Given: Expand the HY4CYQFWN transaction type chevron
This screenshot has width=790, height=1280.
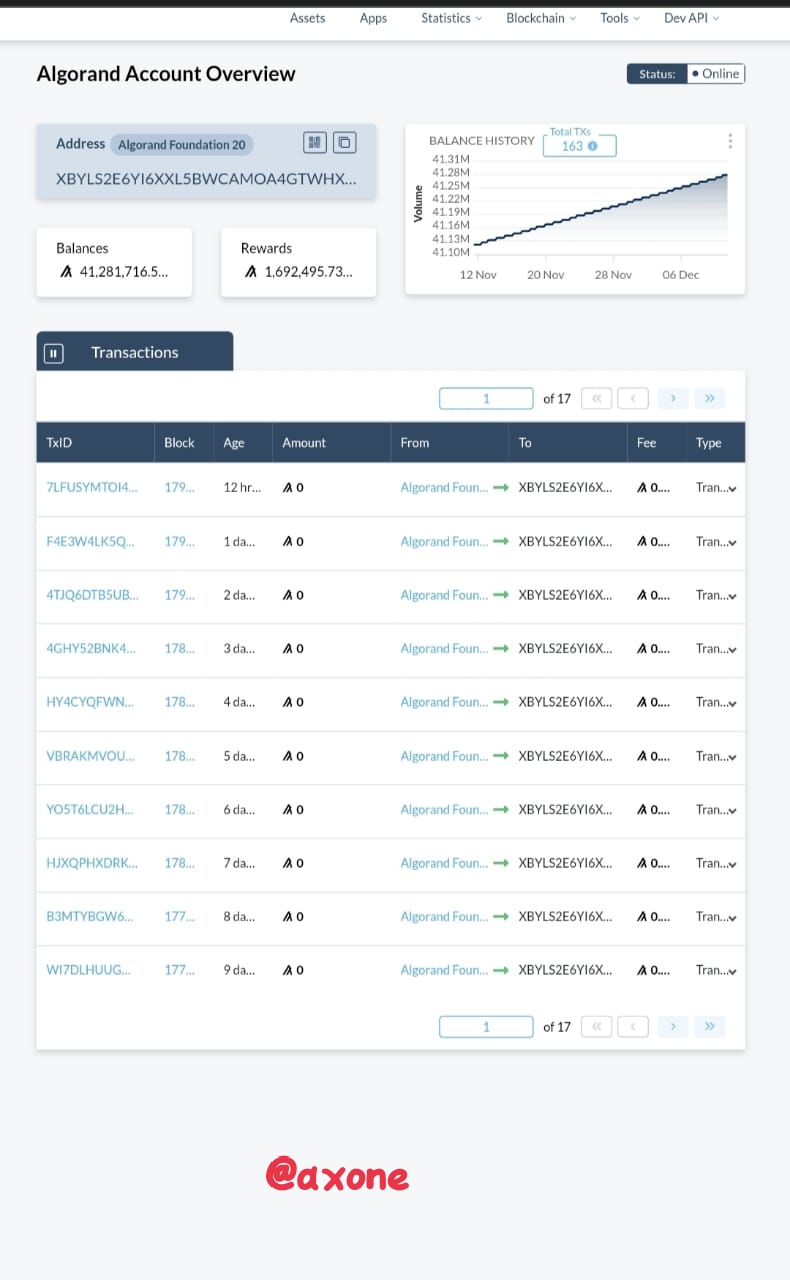Looking at the screenshot, I should (x=733, y=704).
